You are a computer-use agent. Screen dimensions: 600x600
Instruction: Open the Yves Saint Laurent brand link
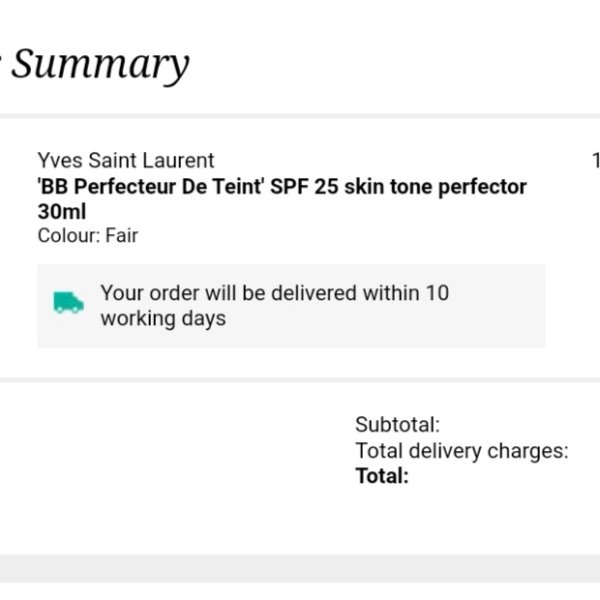126,160
